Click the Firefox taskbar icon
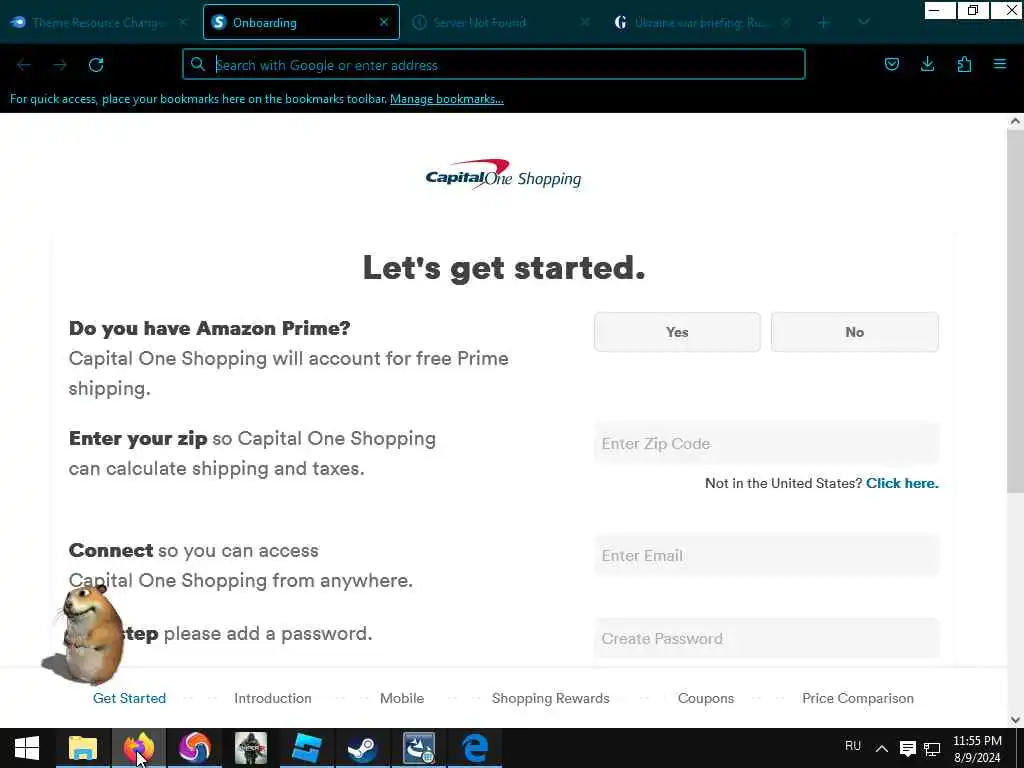The height and width of the screenshot is (768, 1024). [138, 748]
